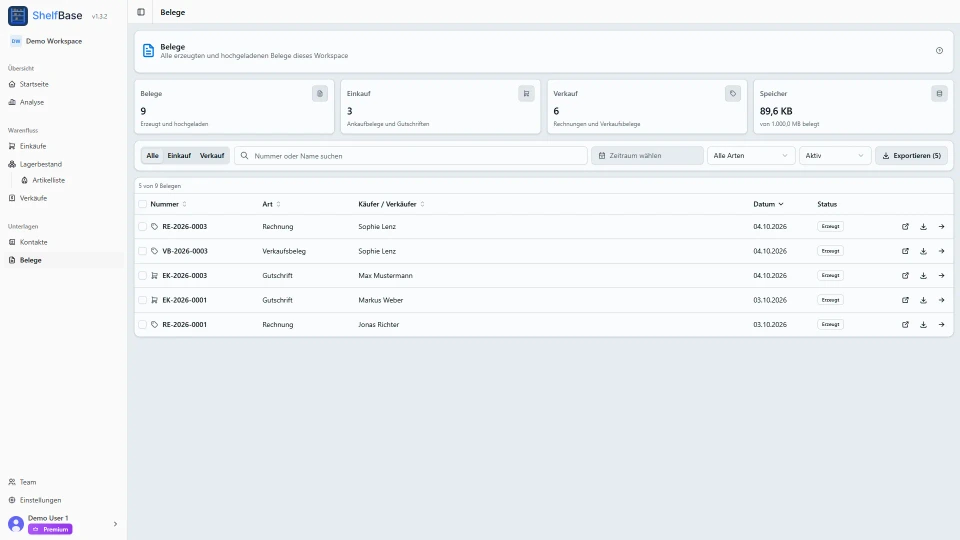
Task: Toggle the select-all checkbox in table header
Action: [143, 204]
